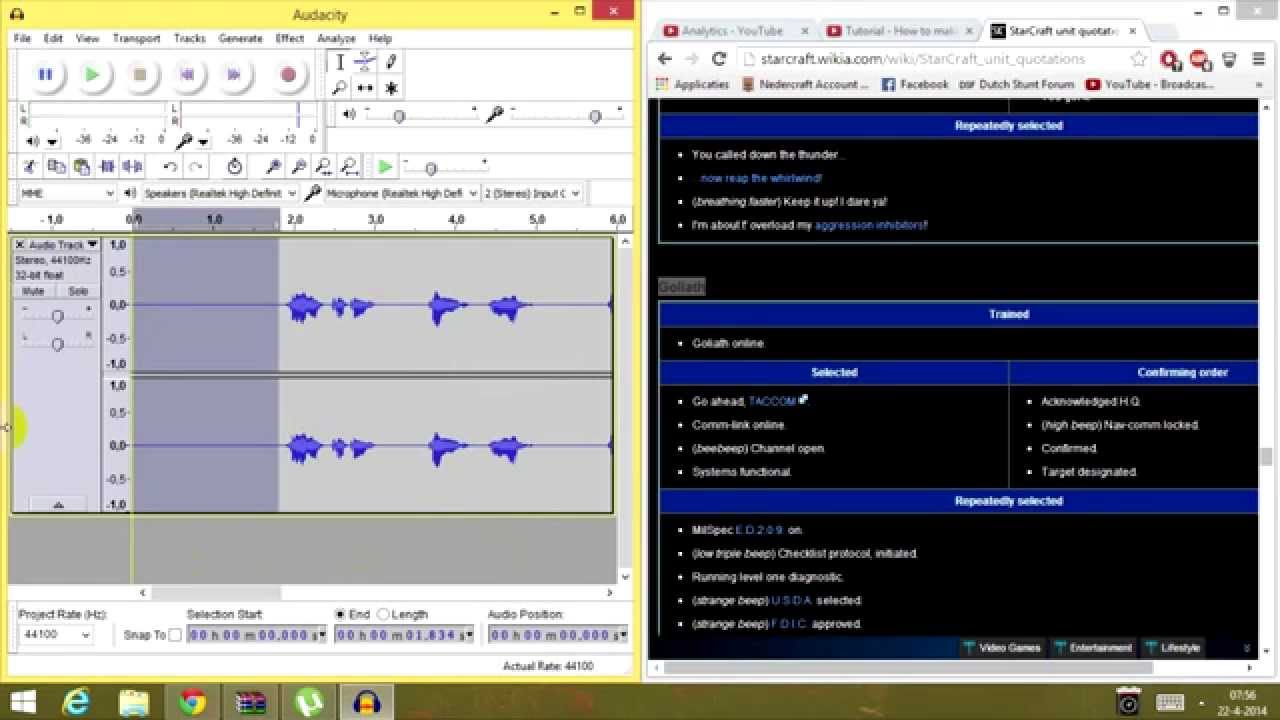1280x720 pixels.
Task: Open the MME audio host dropdown
Action: point(67,193)
